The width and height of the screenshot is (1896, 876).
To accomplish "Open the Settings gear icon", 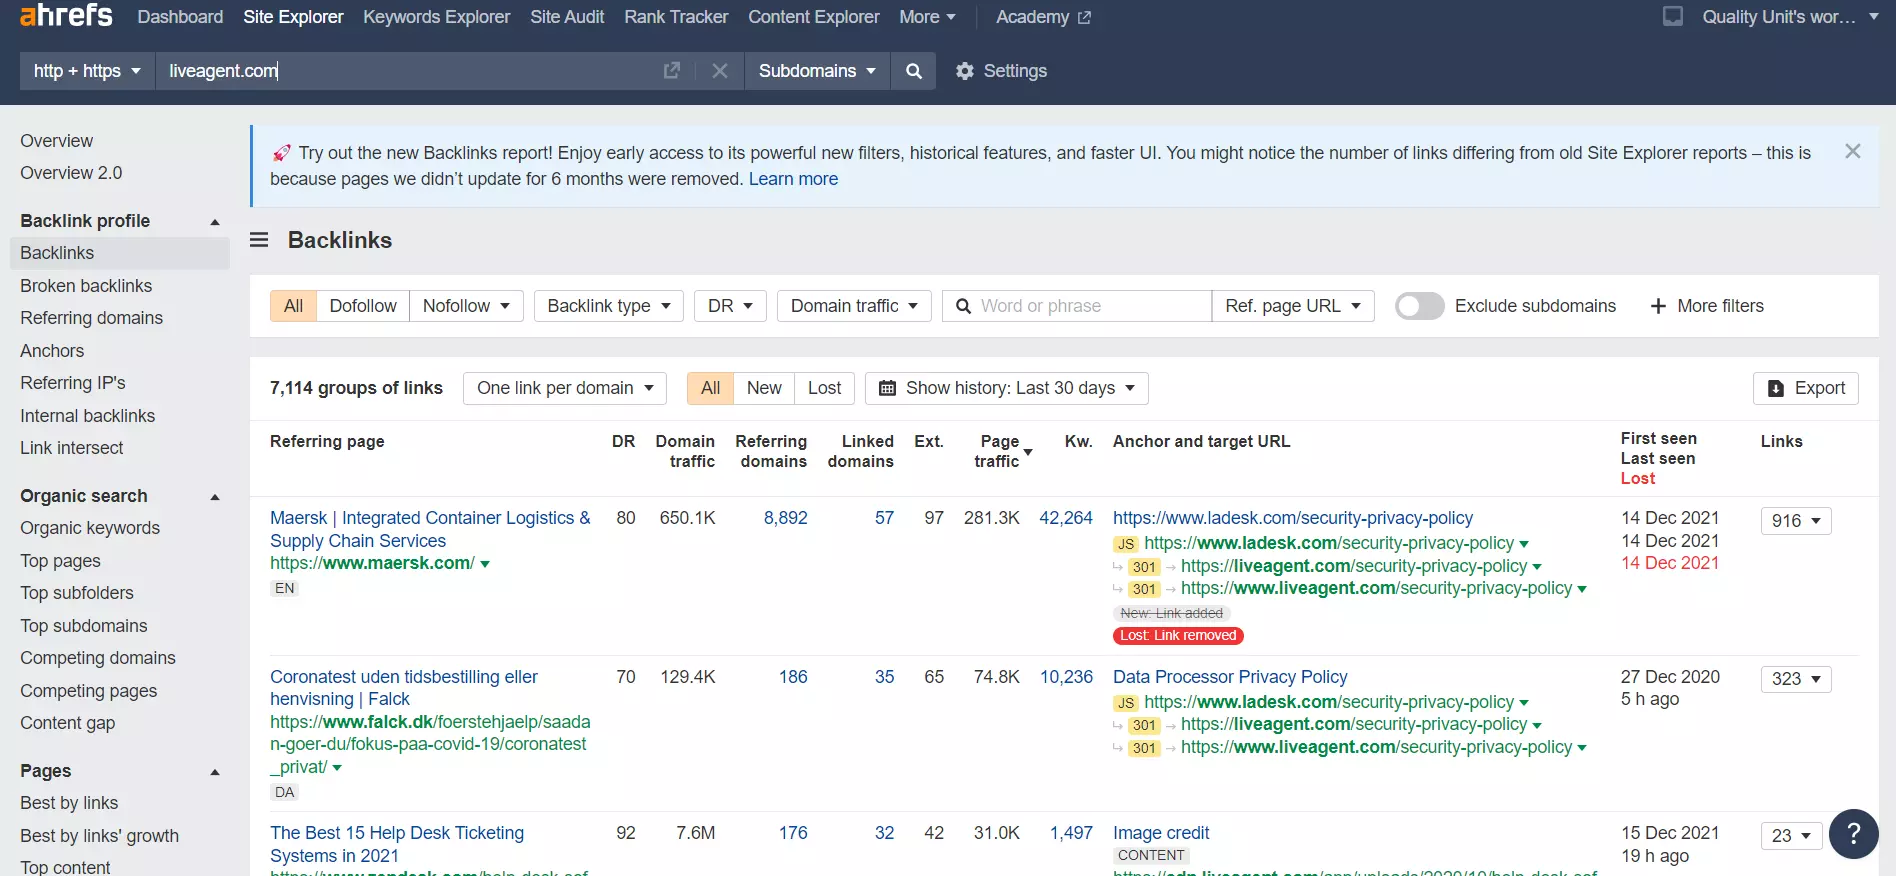I will pyautogui.click(x=964, y=71).
